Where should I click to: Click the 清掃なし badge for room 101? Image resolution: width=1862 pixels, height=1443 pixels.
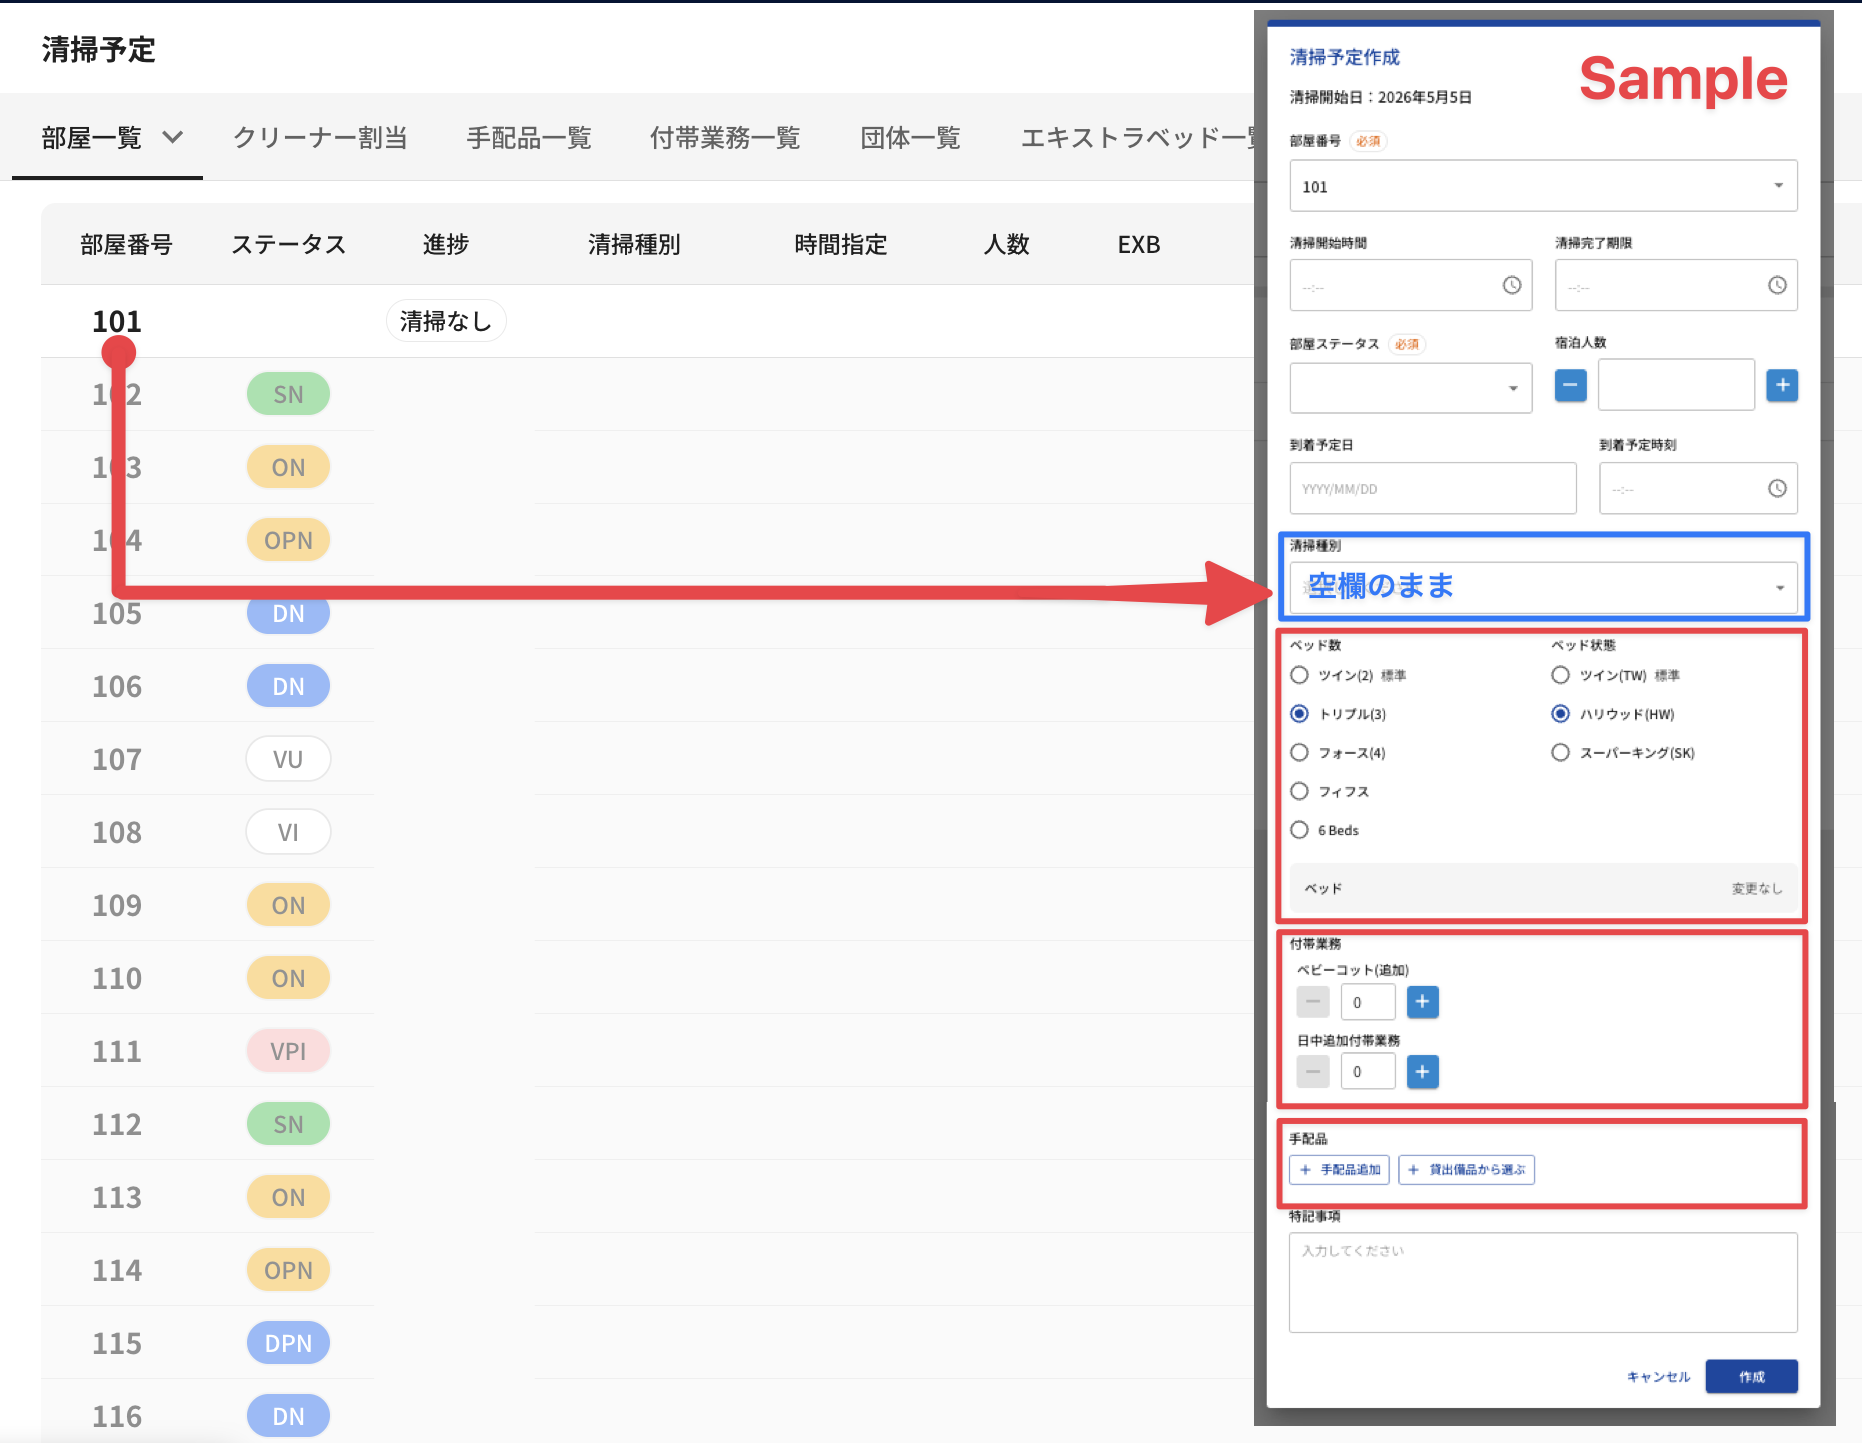click(446, 321)
